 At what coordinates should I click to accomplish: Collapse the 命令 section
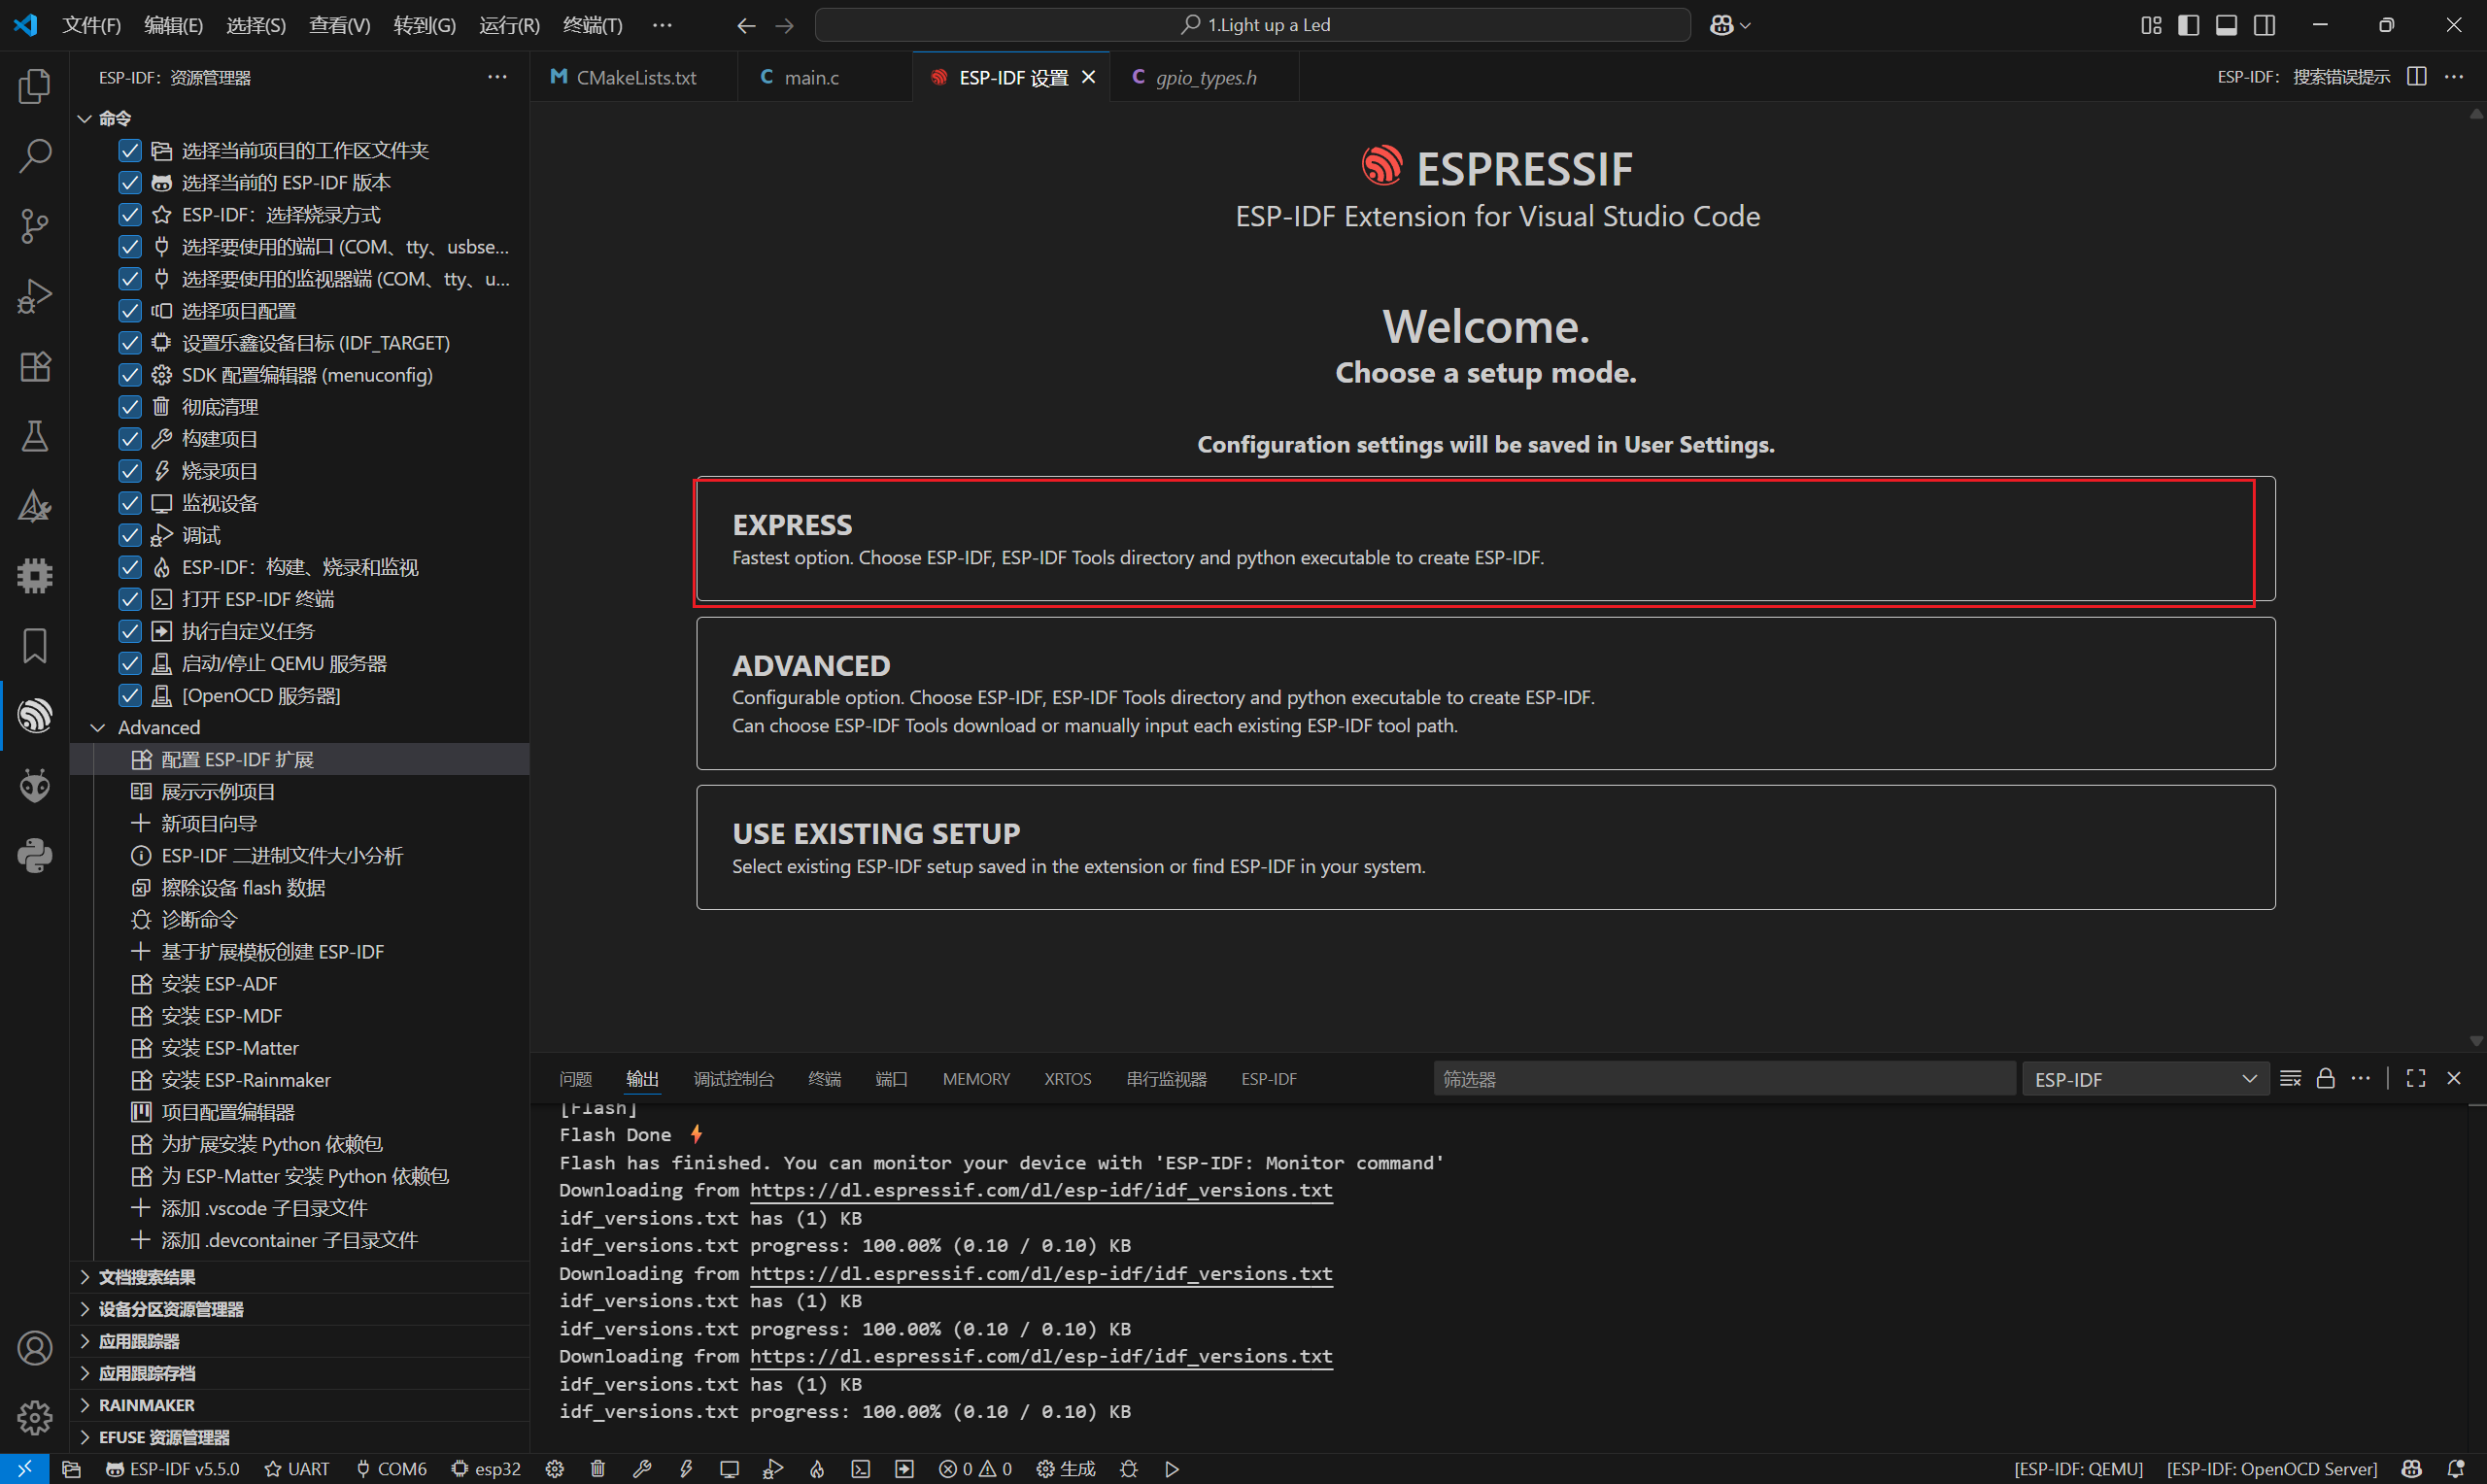[85, 118]
